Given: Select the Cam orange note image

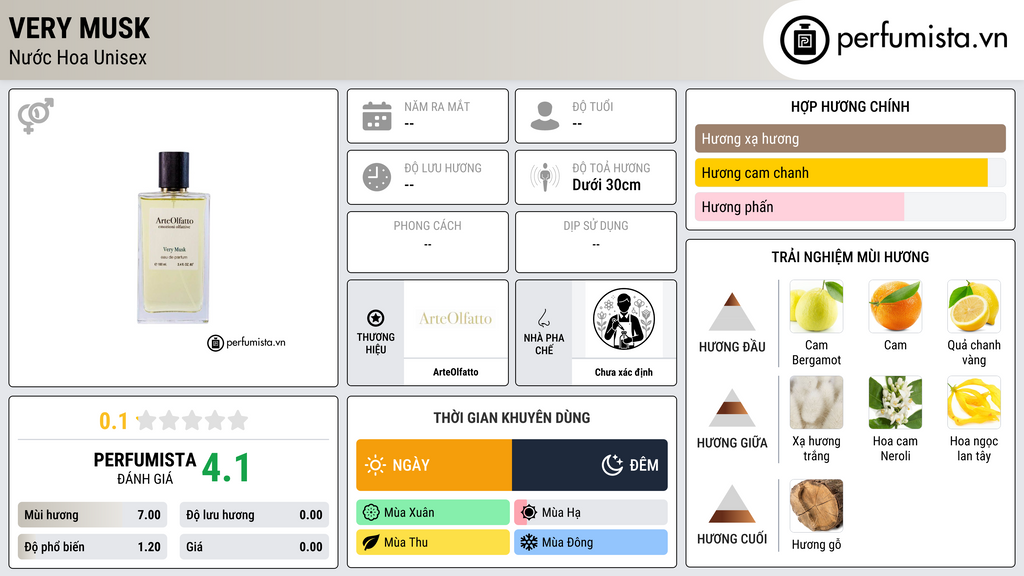Looking at the screenshot, I should 895,306.
